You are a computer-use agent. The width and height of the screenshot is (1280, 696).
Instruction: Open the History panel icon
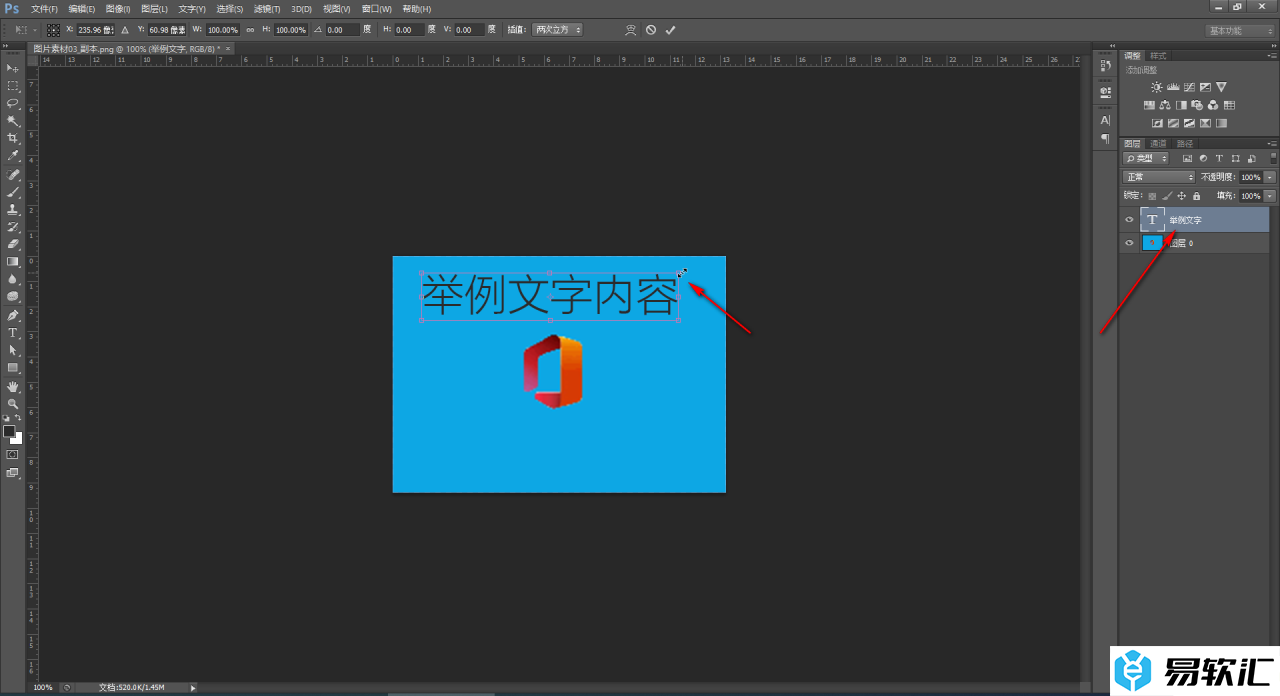click(x=1105, y=66)
